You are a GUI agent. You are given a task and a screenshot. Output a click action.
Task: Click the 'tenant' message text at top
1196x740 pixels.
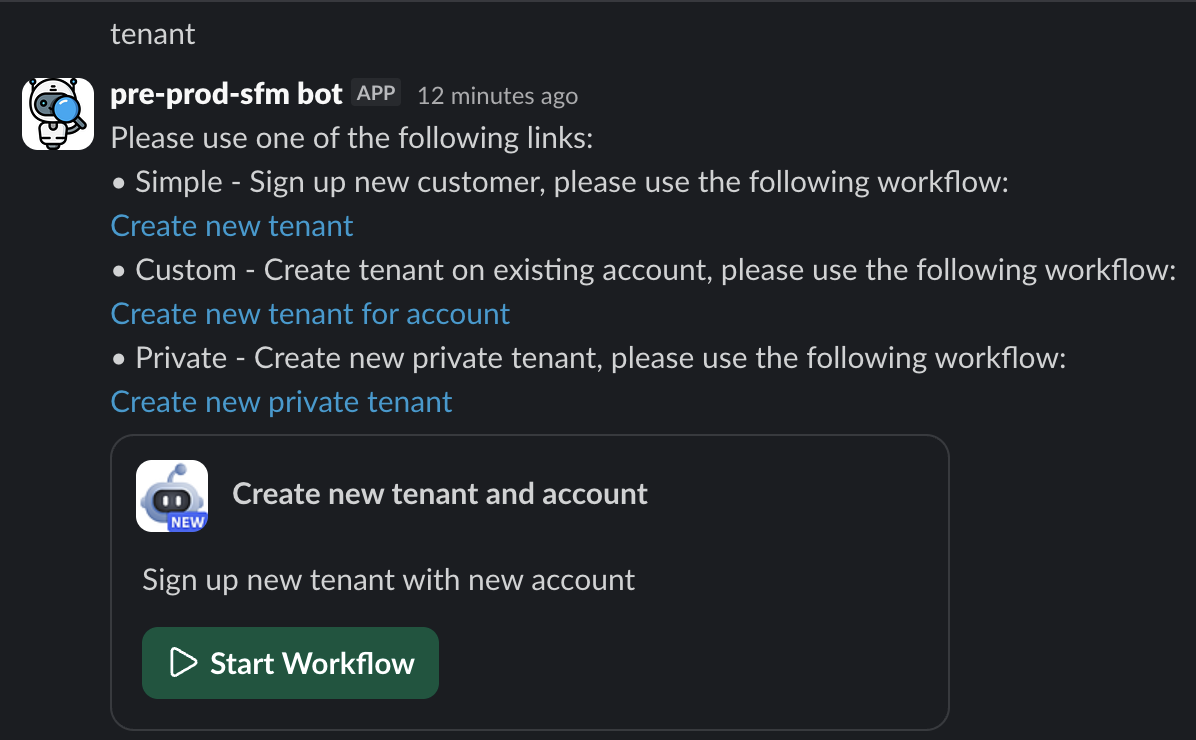(x=152, y=34)
